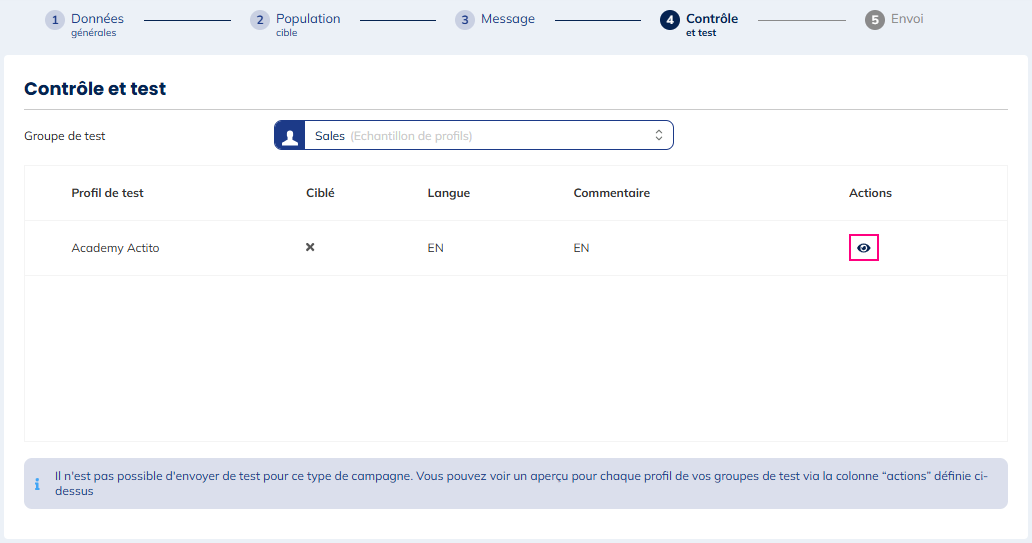The height and width of the screenshot is (543, 1032).
Task: Click the grey step 5 number circle
Action: click(875, 20)
